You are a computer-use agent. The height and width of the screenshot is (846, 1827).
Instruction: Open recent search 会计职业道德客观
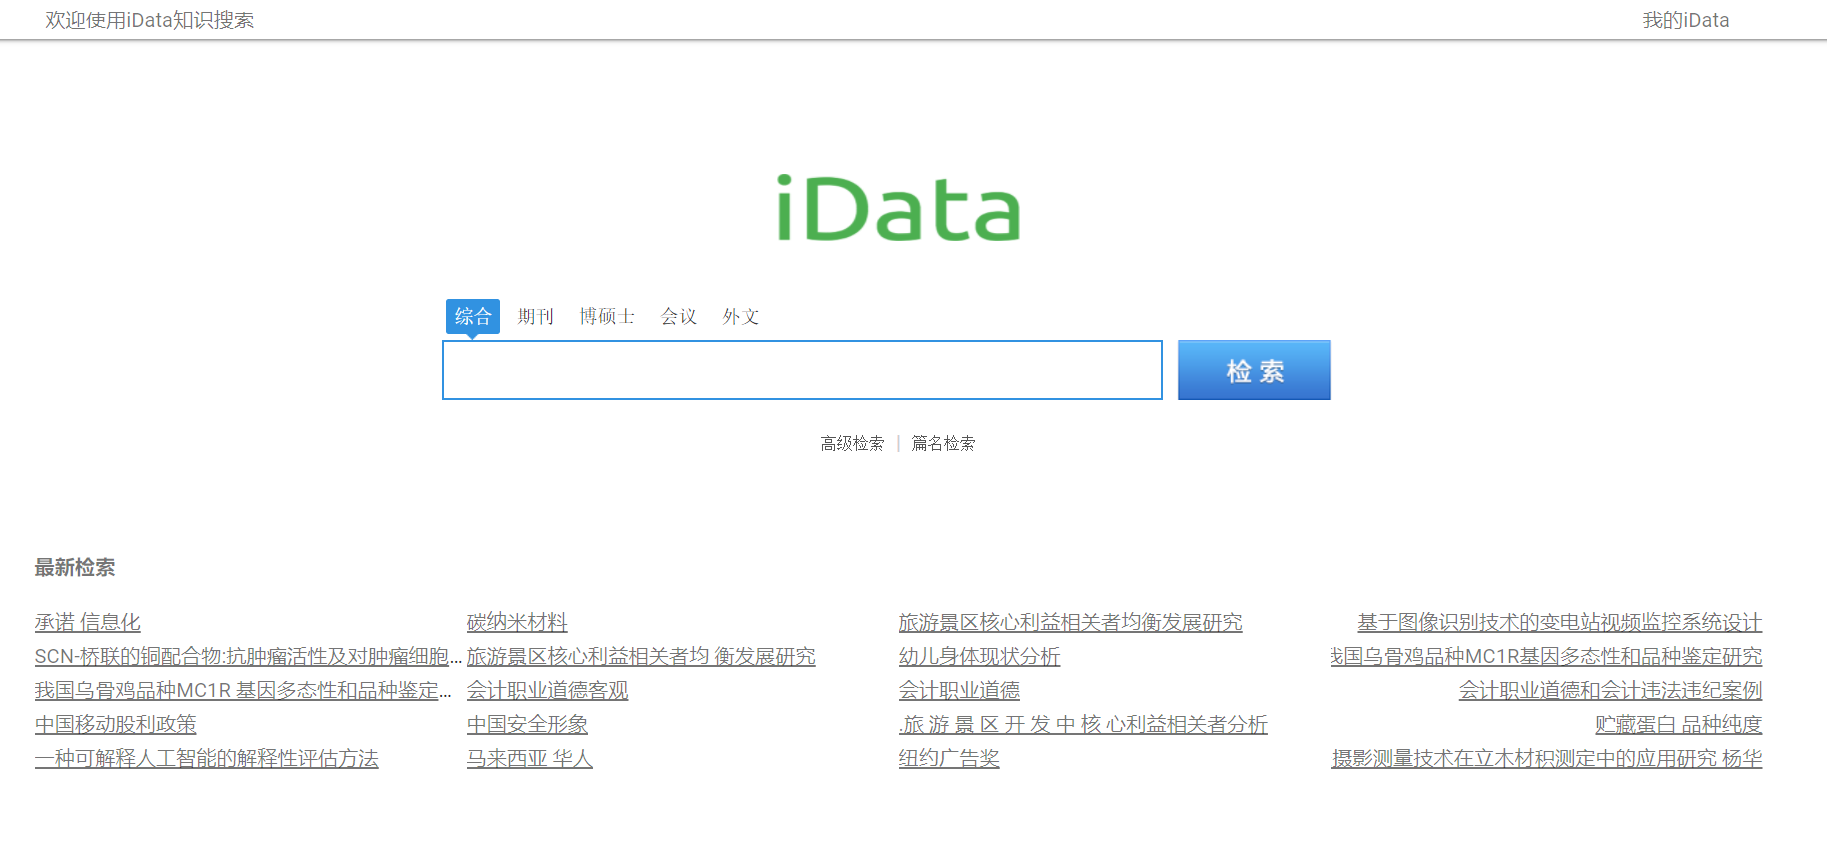pos(548,690)
